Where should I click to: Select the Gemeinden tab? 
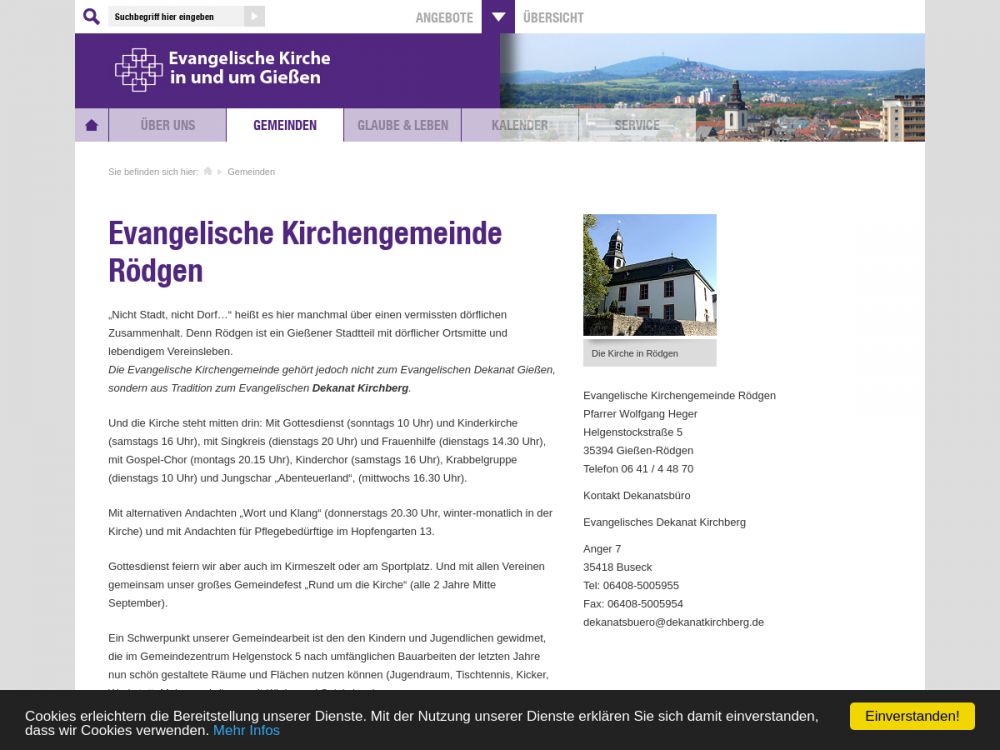(285, 125)
